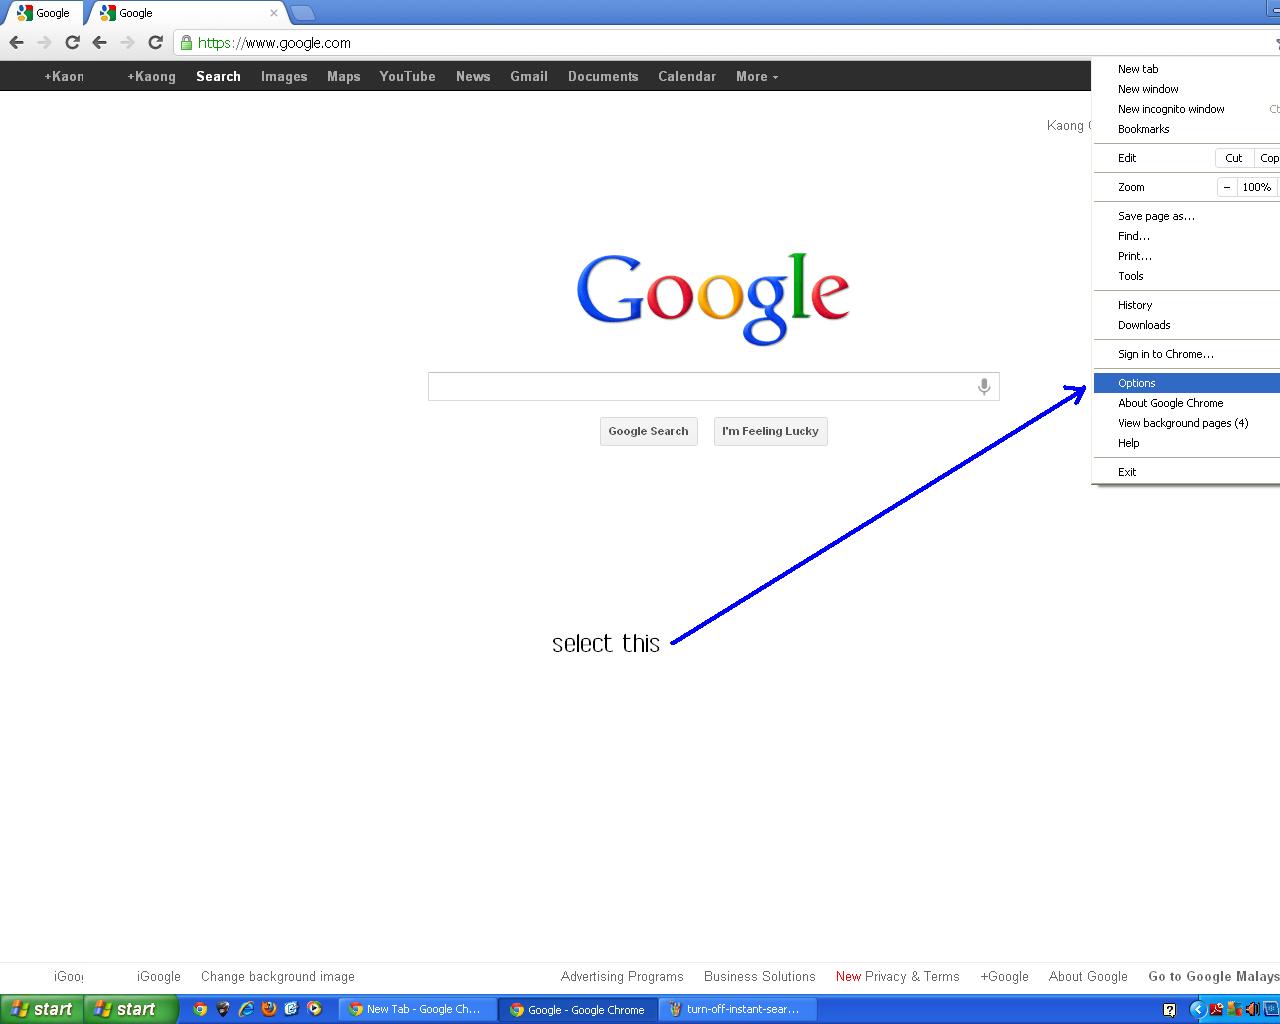The image size is (1280, 1024).
Task: Open News in the Google bar
Action: click(x=473, y=76)
